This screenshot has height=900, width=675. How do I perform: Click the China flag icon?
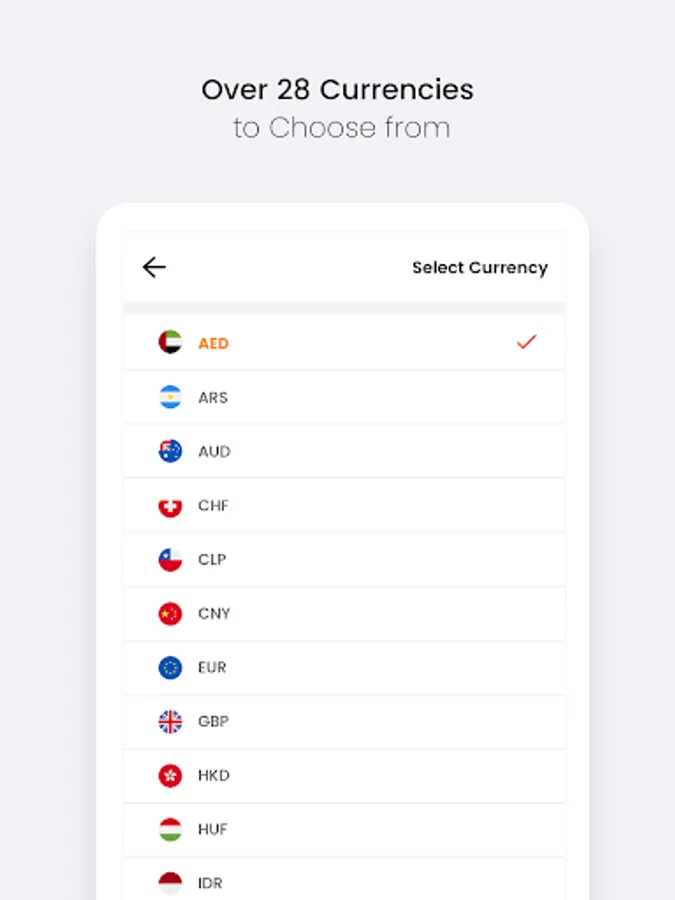(170, 613)
